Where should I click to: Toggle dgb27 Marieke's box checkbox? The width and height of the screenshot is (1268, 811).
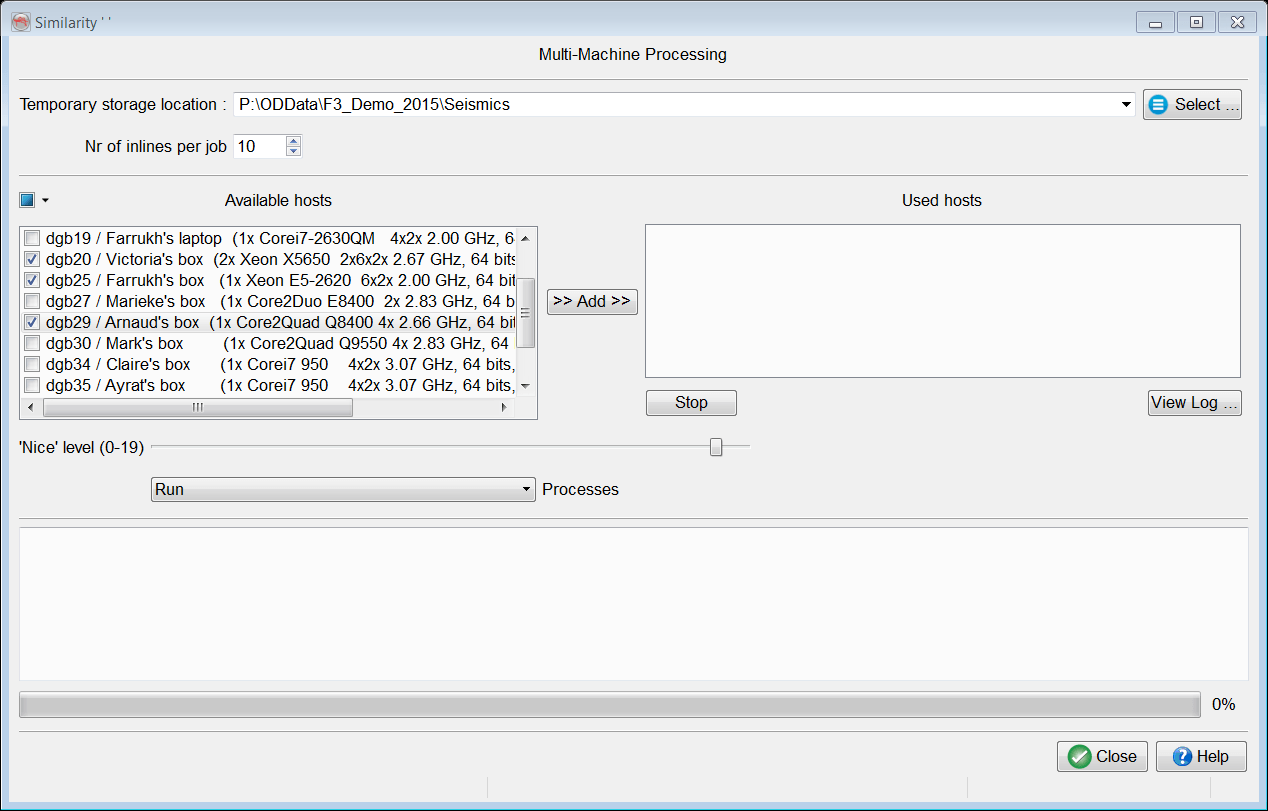pos(32,301)
